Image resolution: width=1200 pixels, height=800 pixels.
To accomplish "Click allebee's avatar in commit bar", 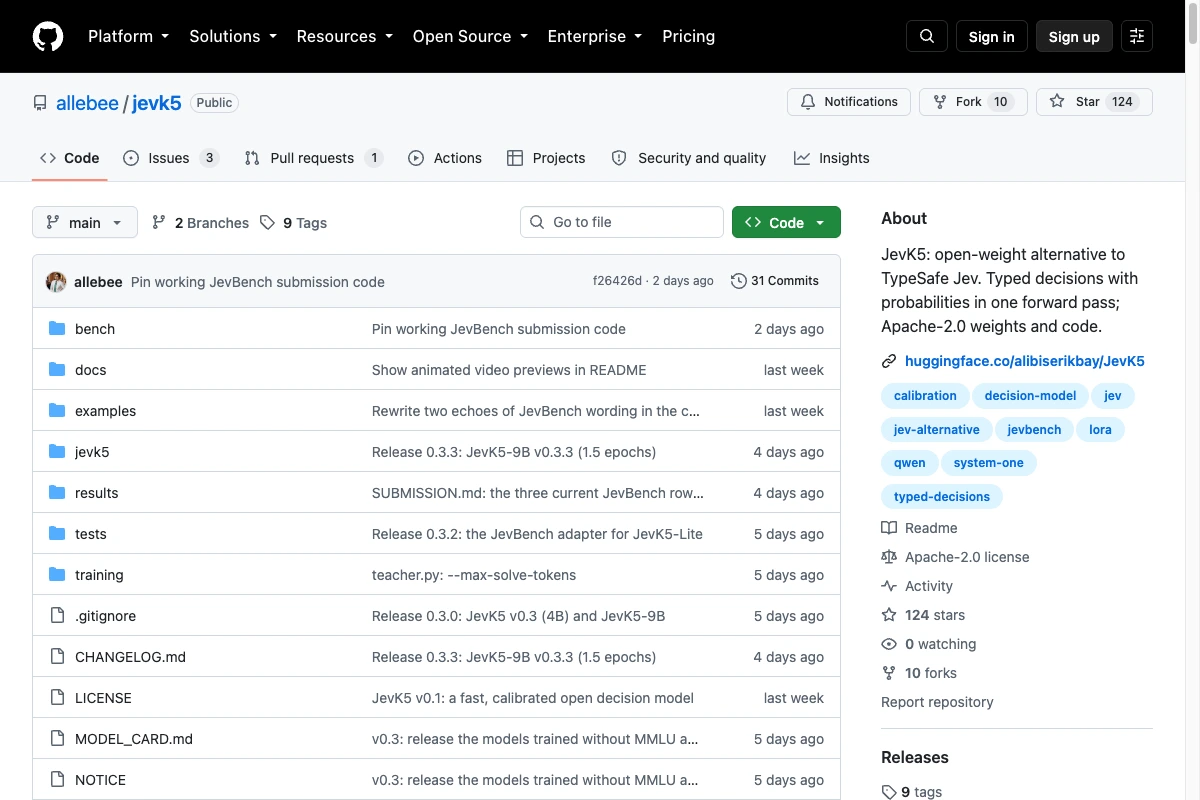I will tap(56, 282).
